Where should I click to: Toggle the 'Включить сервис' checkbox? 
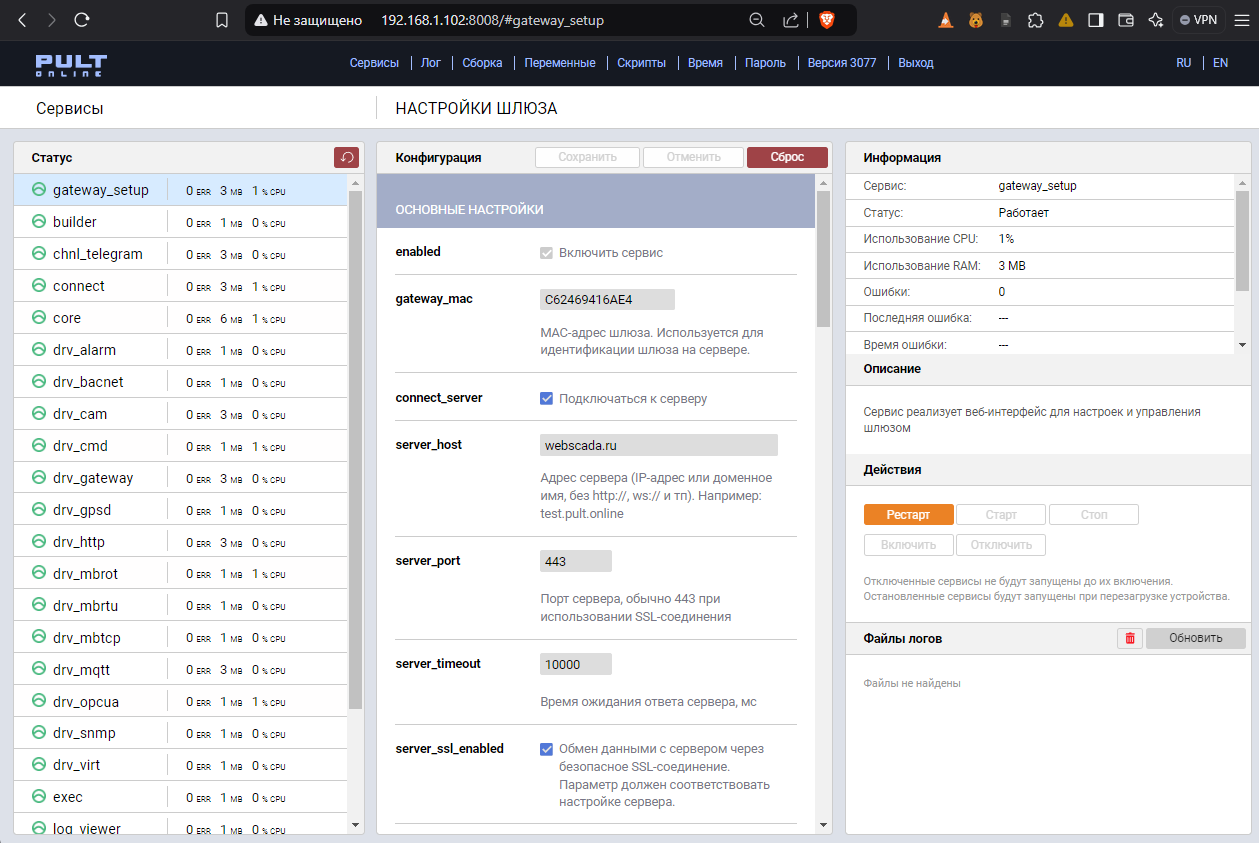pyautogui.click(x=547, y=252)
